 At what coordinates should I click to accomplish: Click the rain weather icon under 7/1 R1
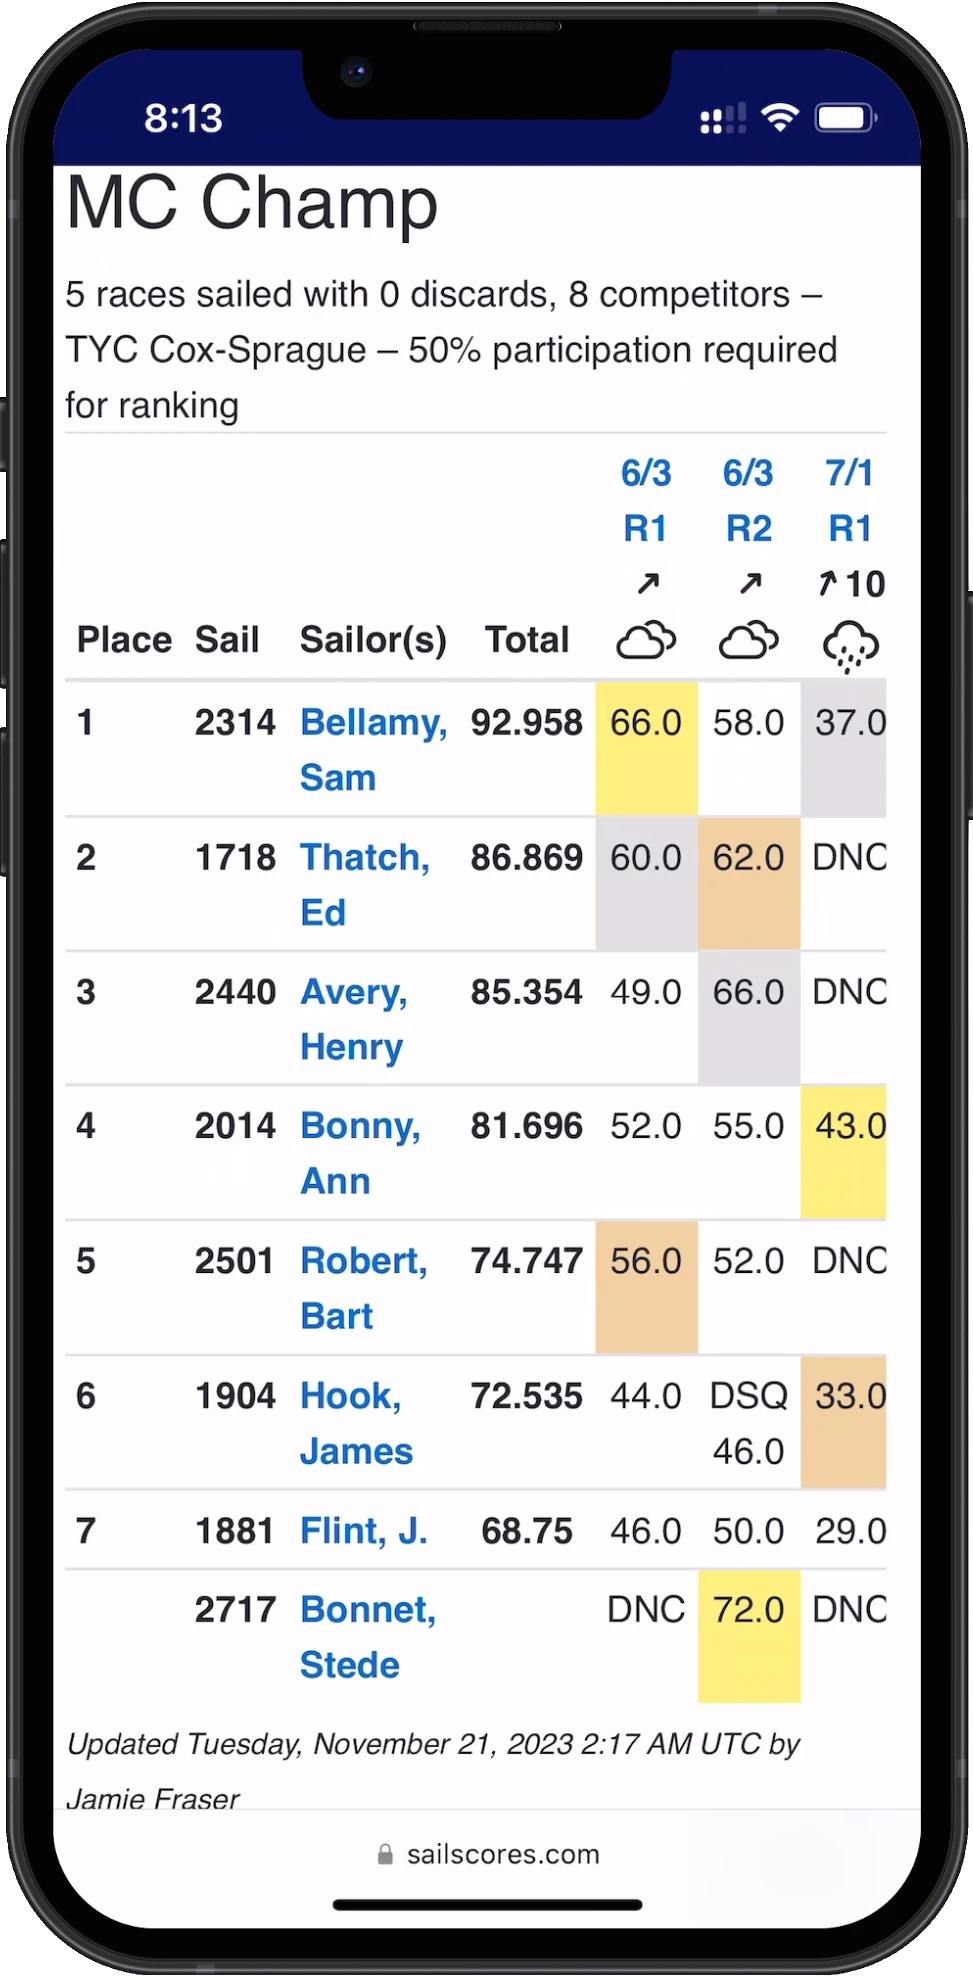pos(850,645)
